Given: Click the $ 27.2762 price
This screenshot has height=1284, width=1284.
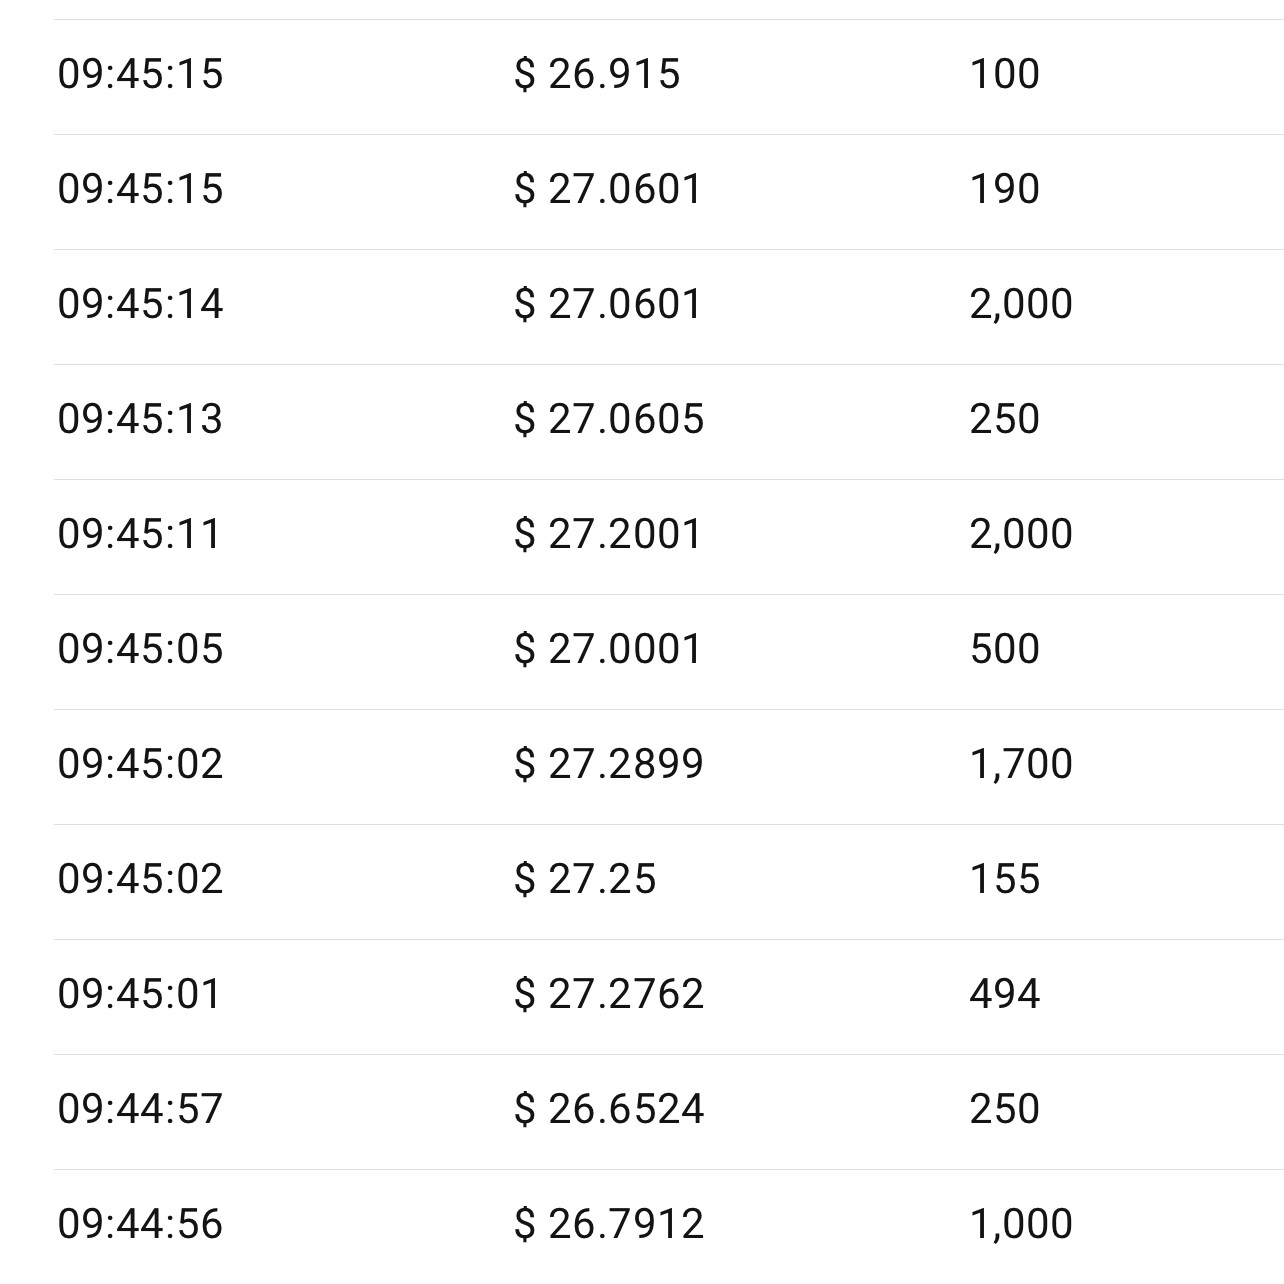Looking at the screenshot, I should click(609, 994).
